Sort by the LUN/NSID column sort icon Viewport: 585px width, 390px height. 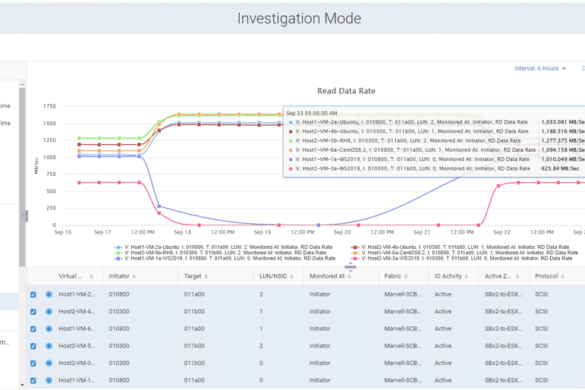[292, 277]
